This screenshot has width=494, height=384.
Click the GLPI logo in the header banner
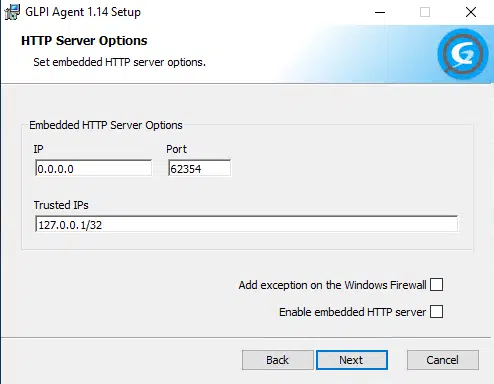pos(463,54)
